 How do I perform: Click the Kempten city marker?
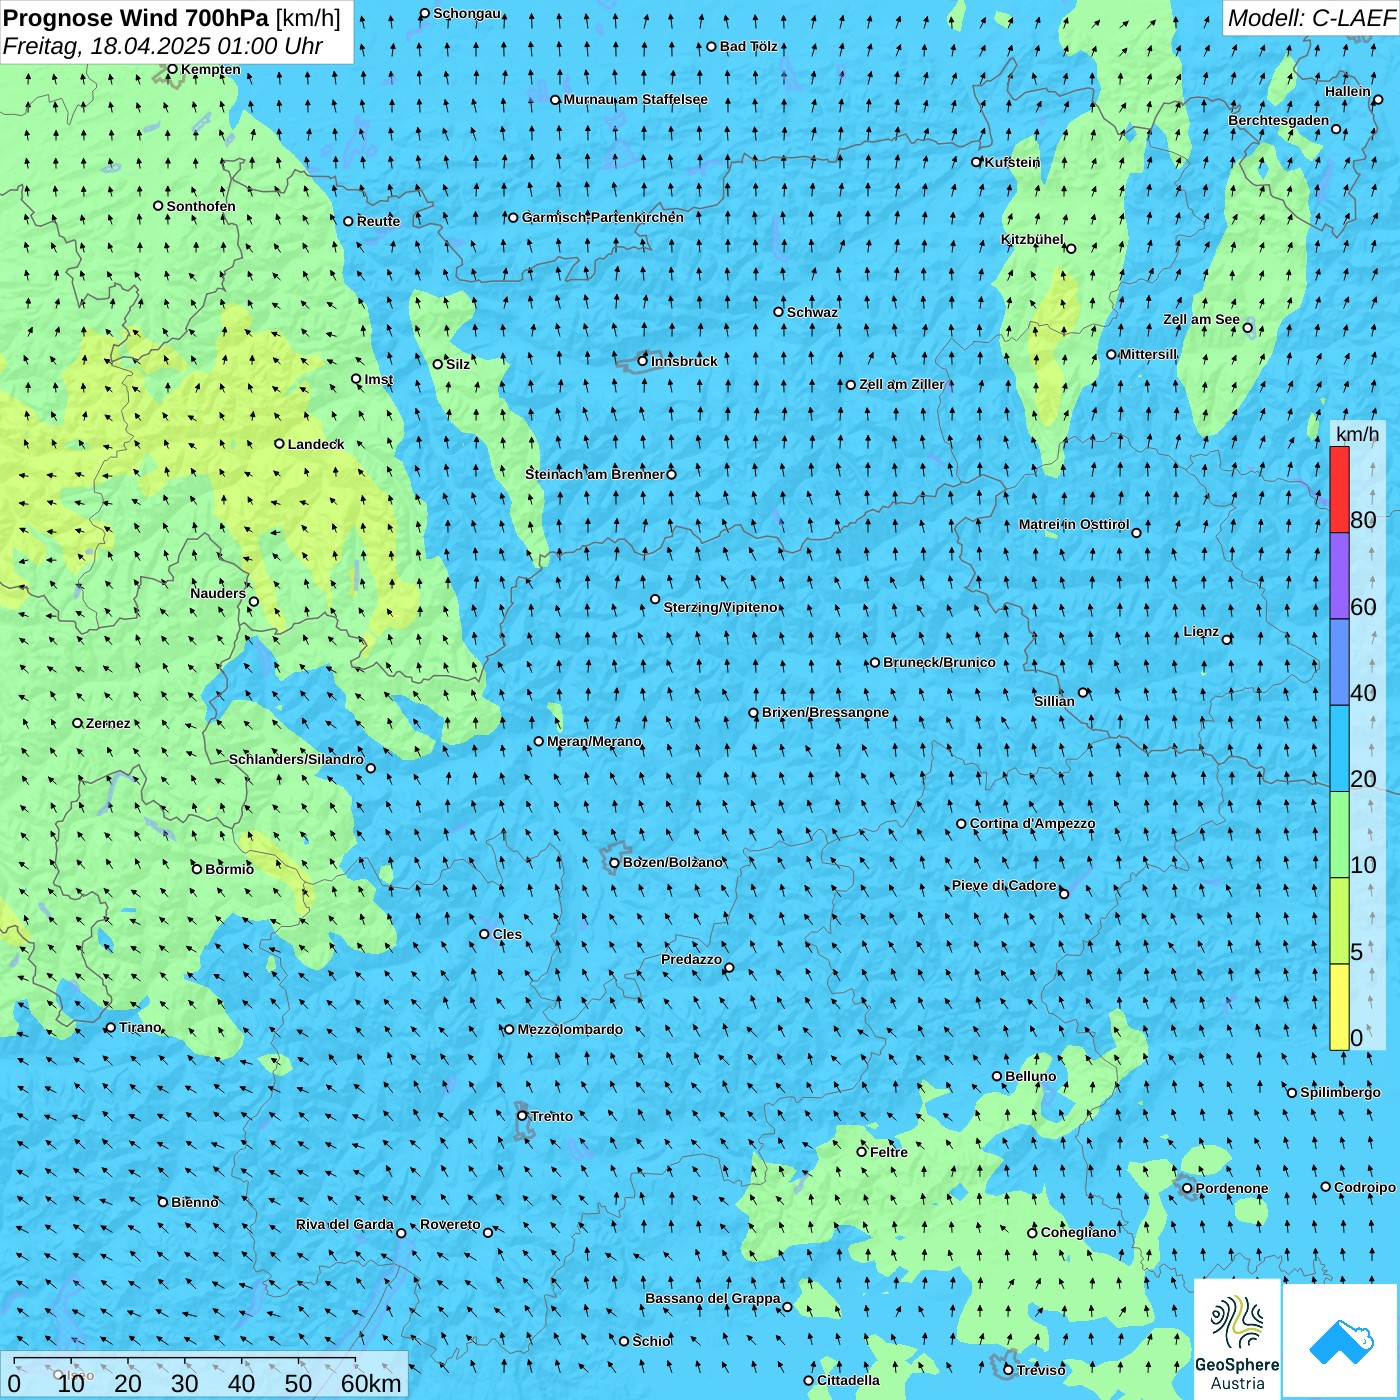click(172, 69)
